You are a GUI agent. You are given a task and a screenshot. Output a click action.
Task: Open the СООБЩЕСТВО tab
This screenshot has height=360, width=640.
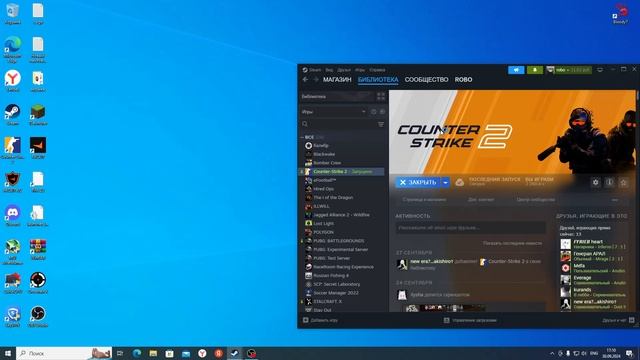pos(426,80)
